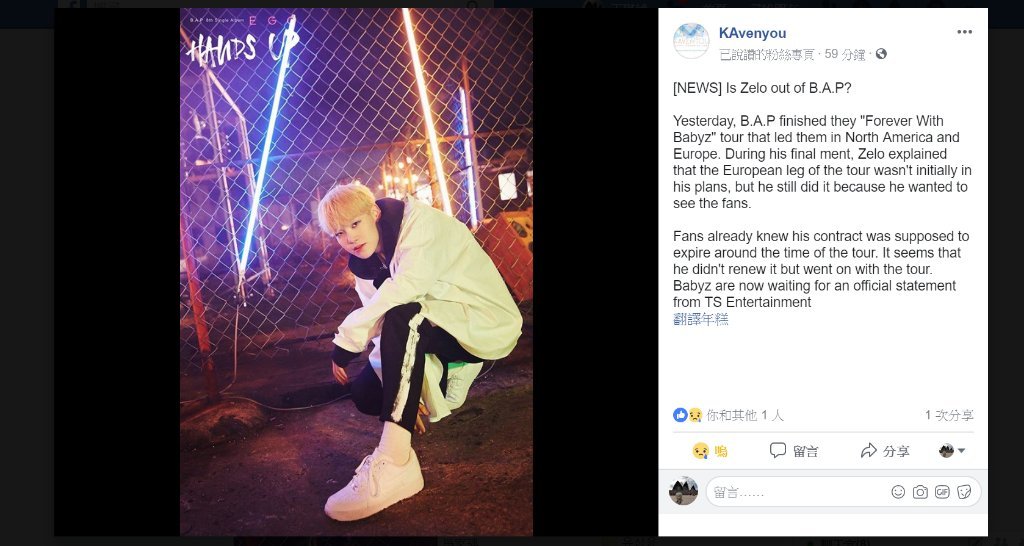Open the 1 share count

[x=949, y=415]
